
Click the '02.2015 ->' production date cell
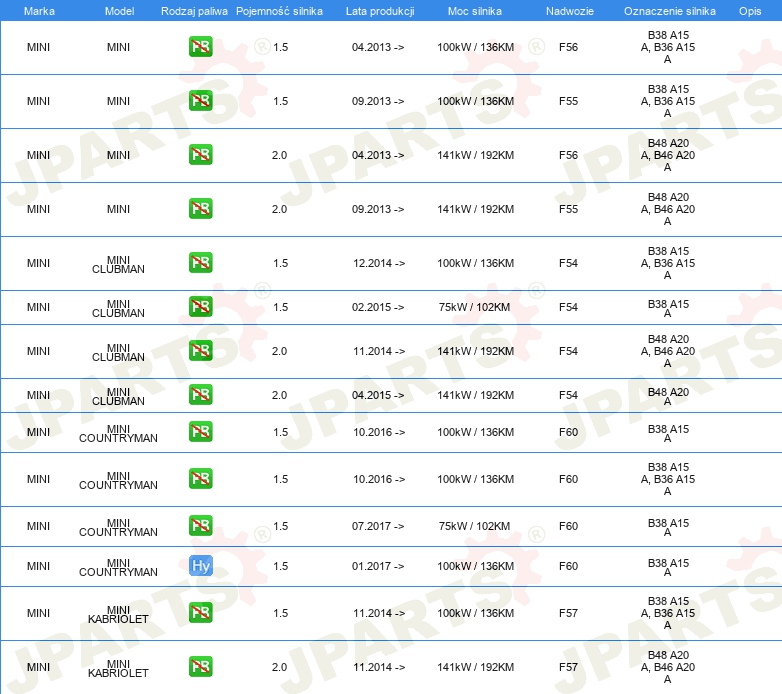(378, 307)
